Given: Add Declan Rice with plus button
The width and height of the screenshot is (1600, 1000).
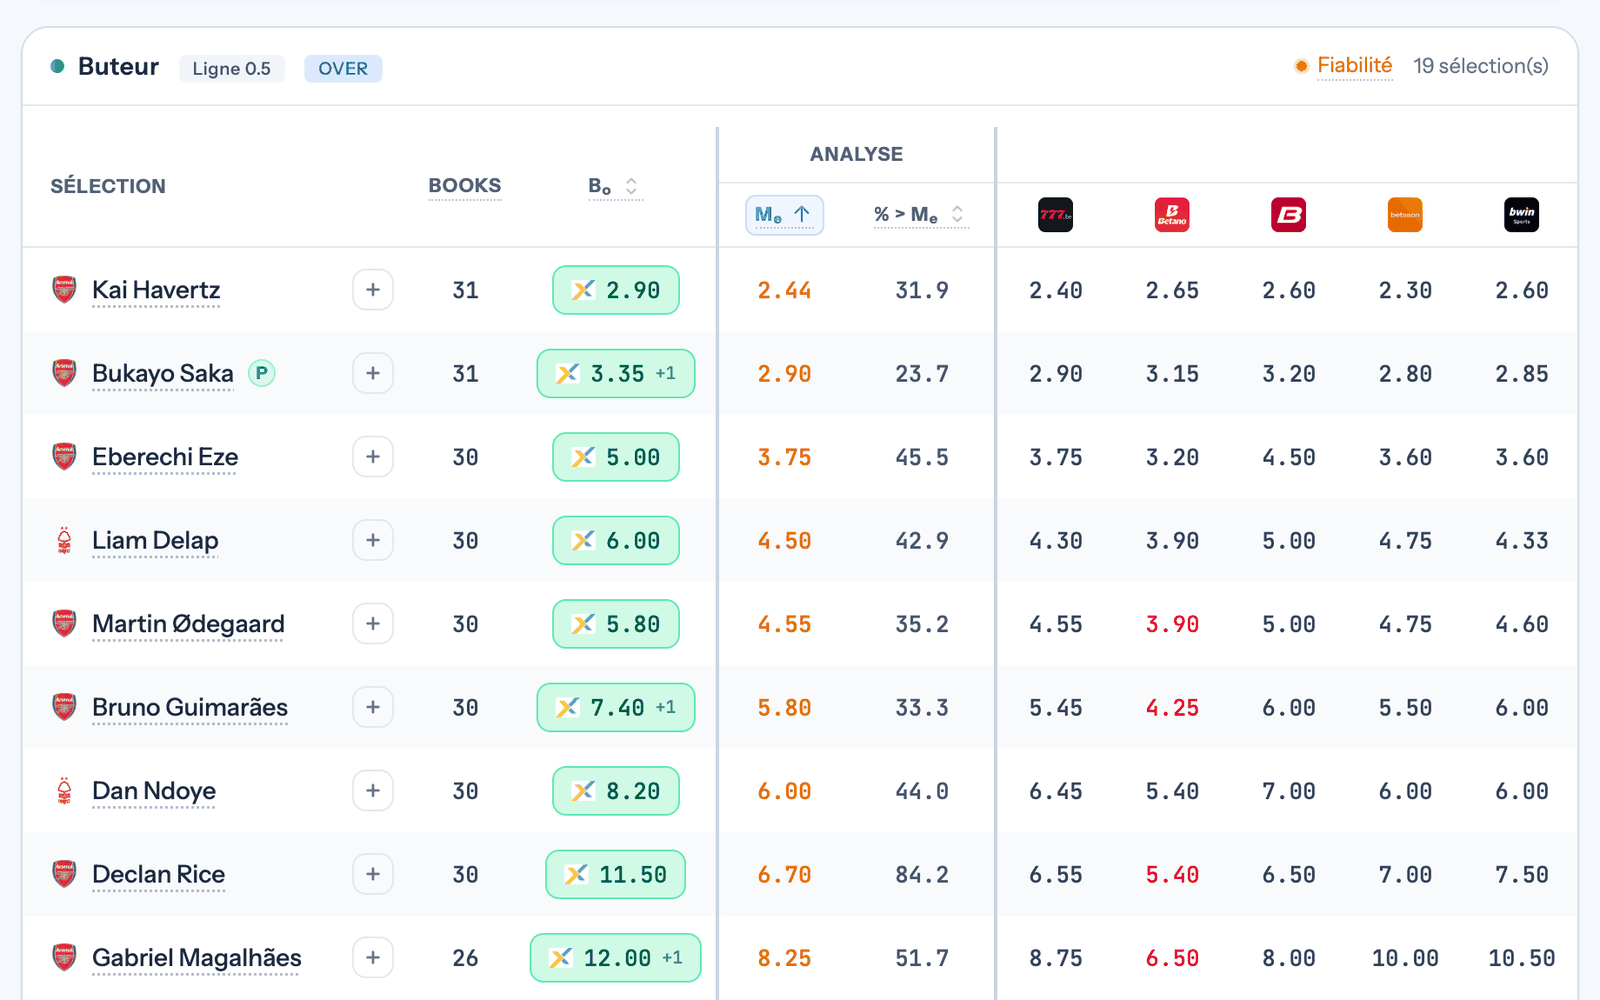Looking at the screenshot, I should pyautogui.click(x=373, y=874).
